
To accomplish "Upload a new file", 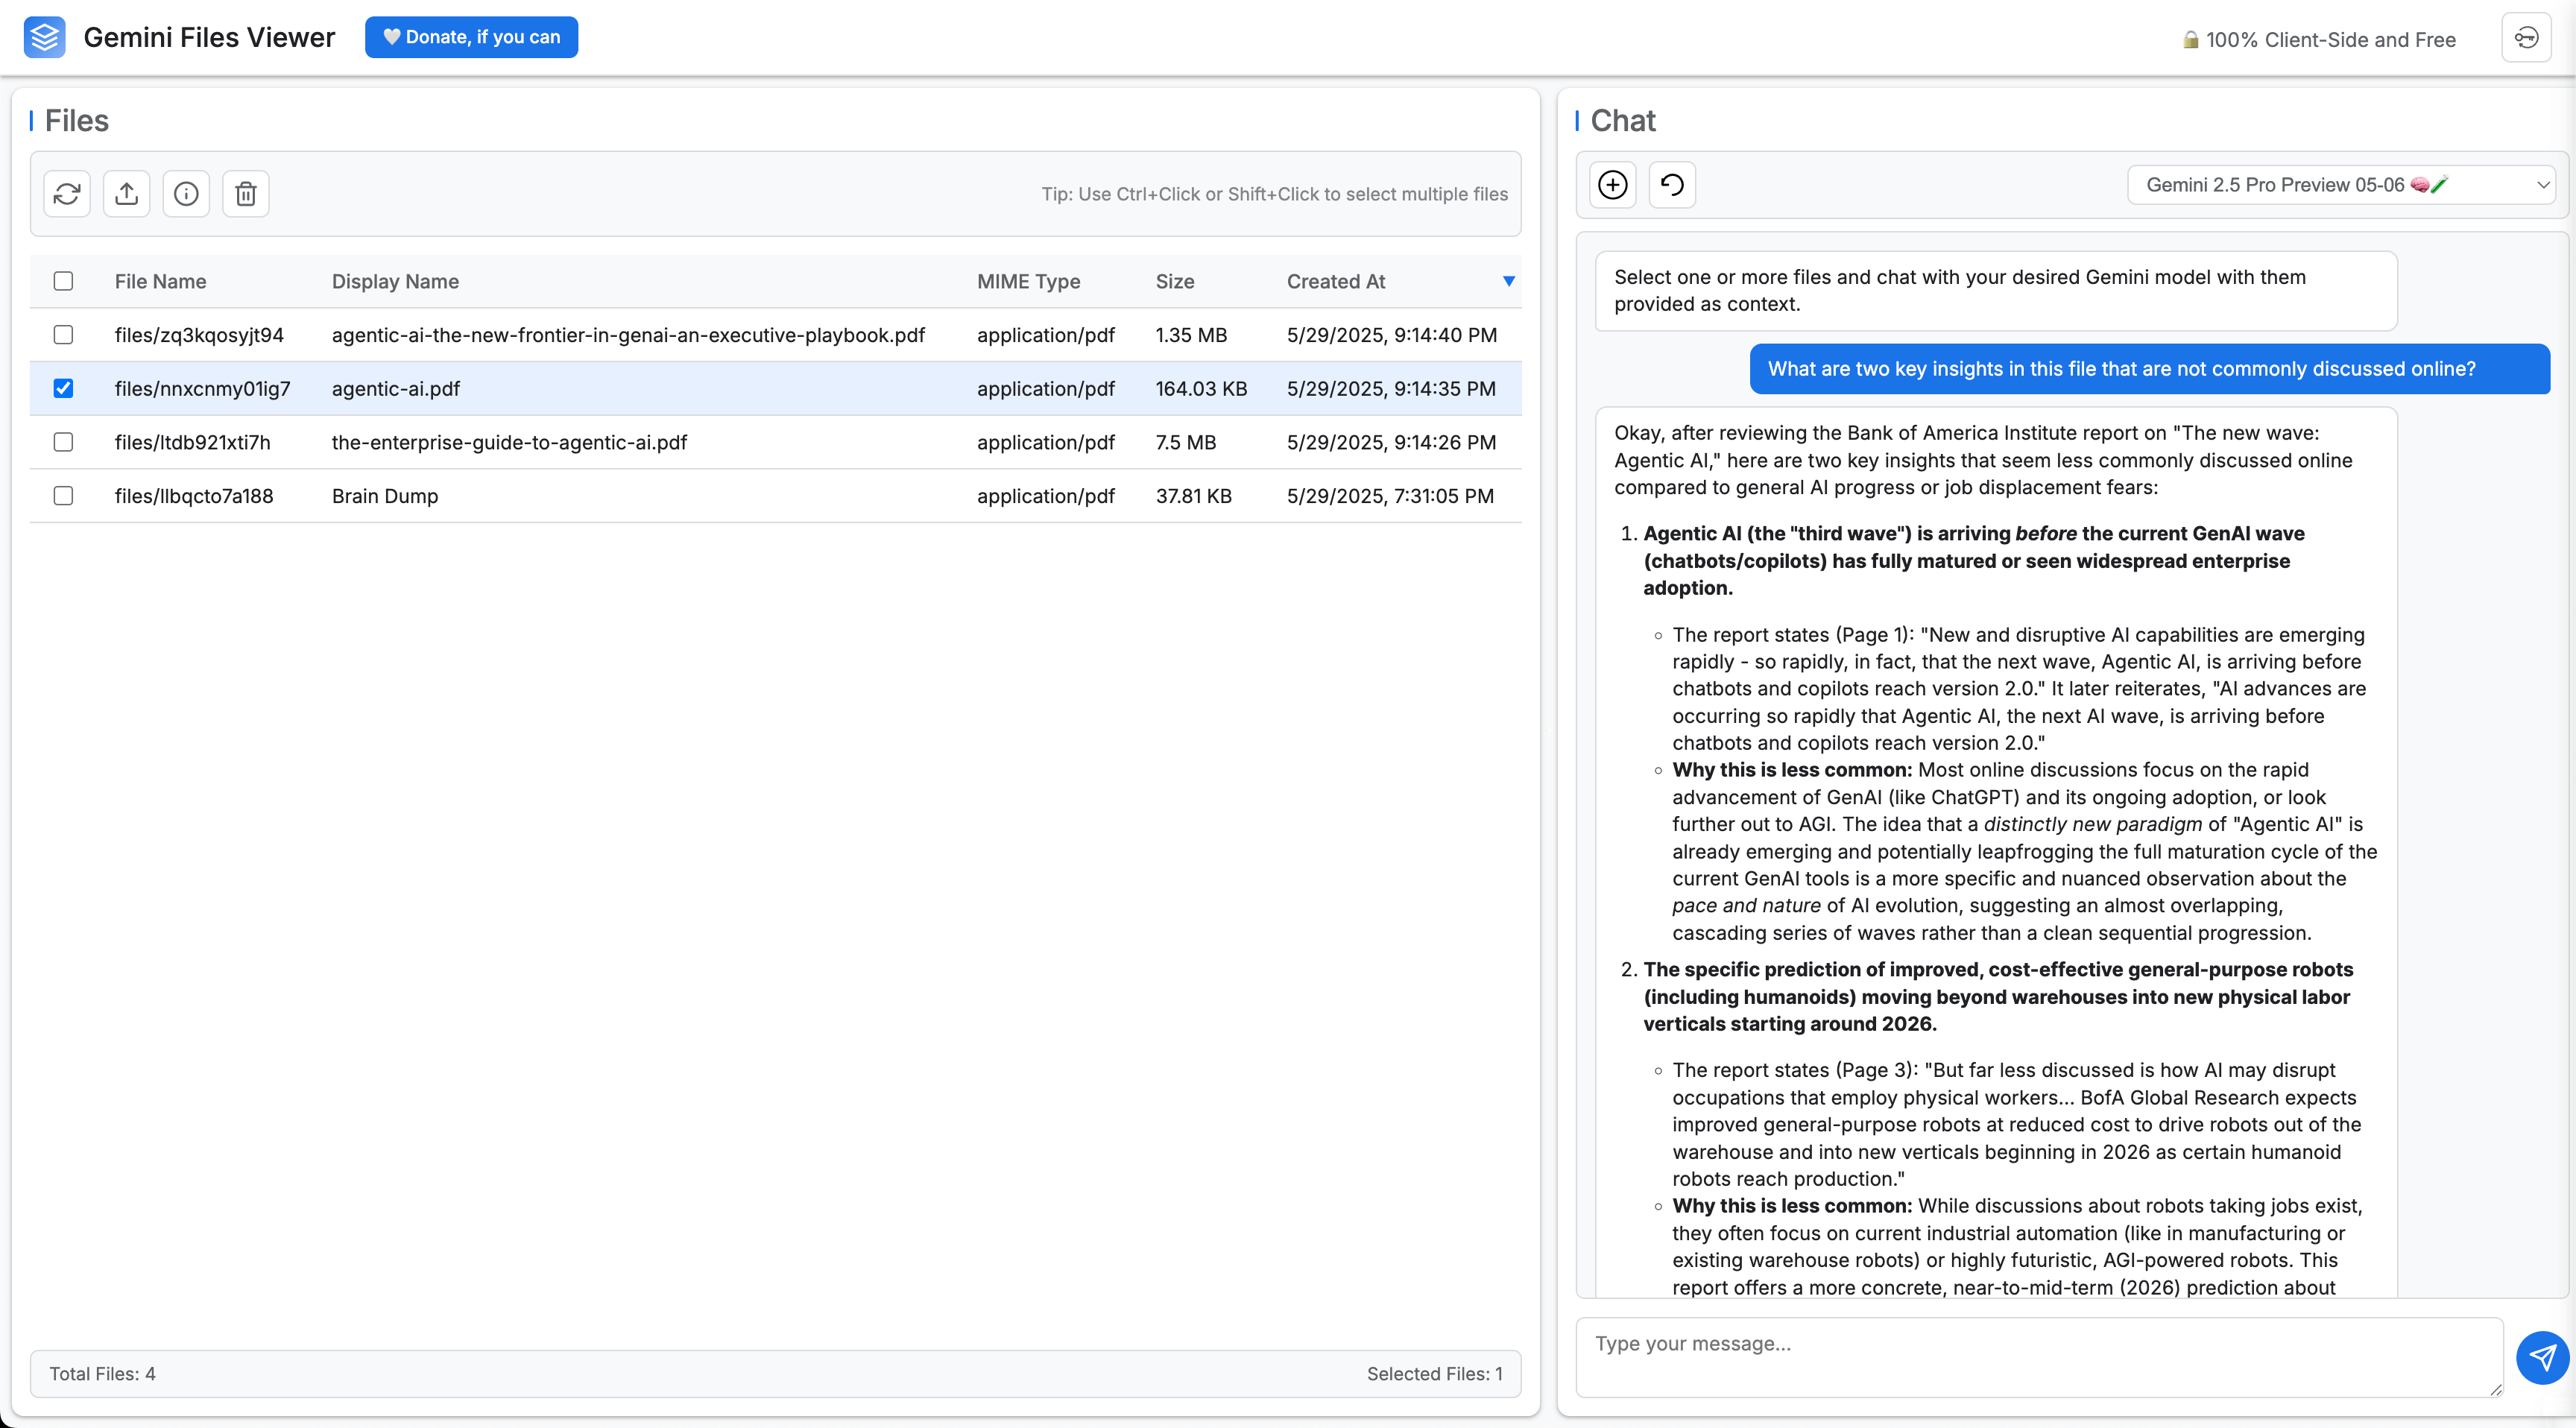I will coord(126,193).
